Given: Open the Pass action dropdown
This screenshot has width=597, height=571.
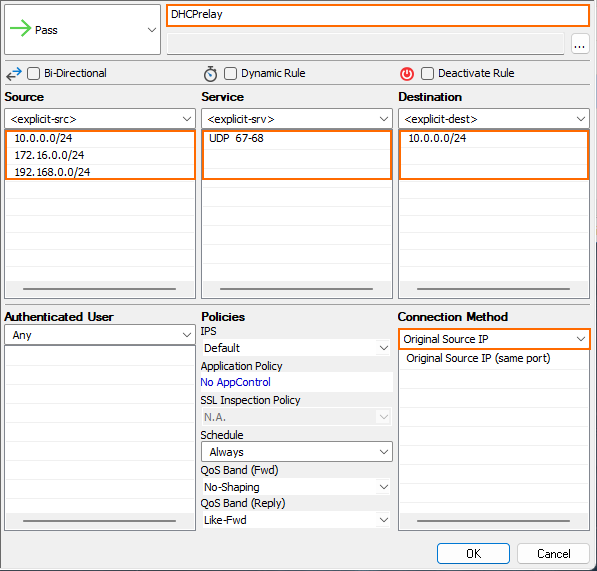Looking at the screenshot, I should click(x=83, y=30).
